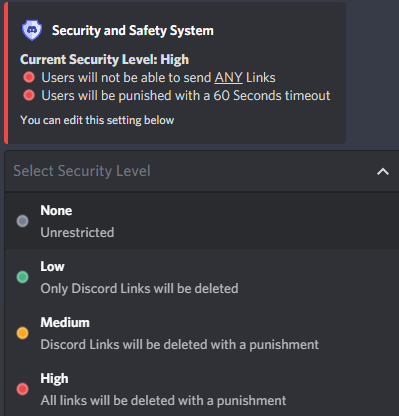Image resolution: width=399 pixels, height=416 pixels.
Task: Click the orange circle beside Medium option
Action: (x=23, y=333)
